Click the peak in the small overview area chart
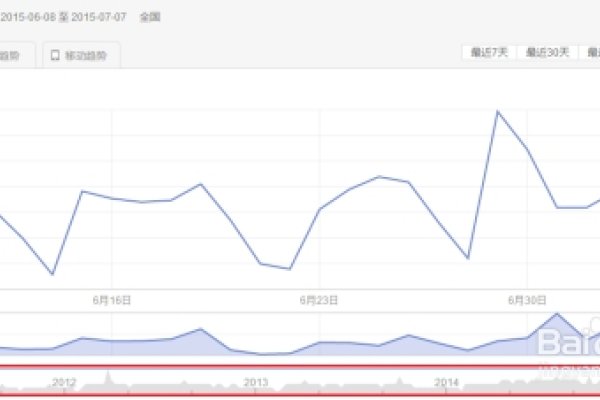 coord(557,314)
